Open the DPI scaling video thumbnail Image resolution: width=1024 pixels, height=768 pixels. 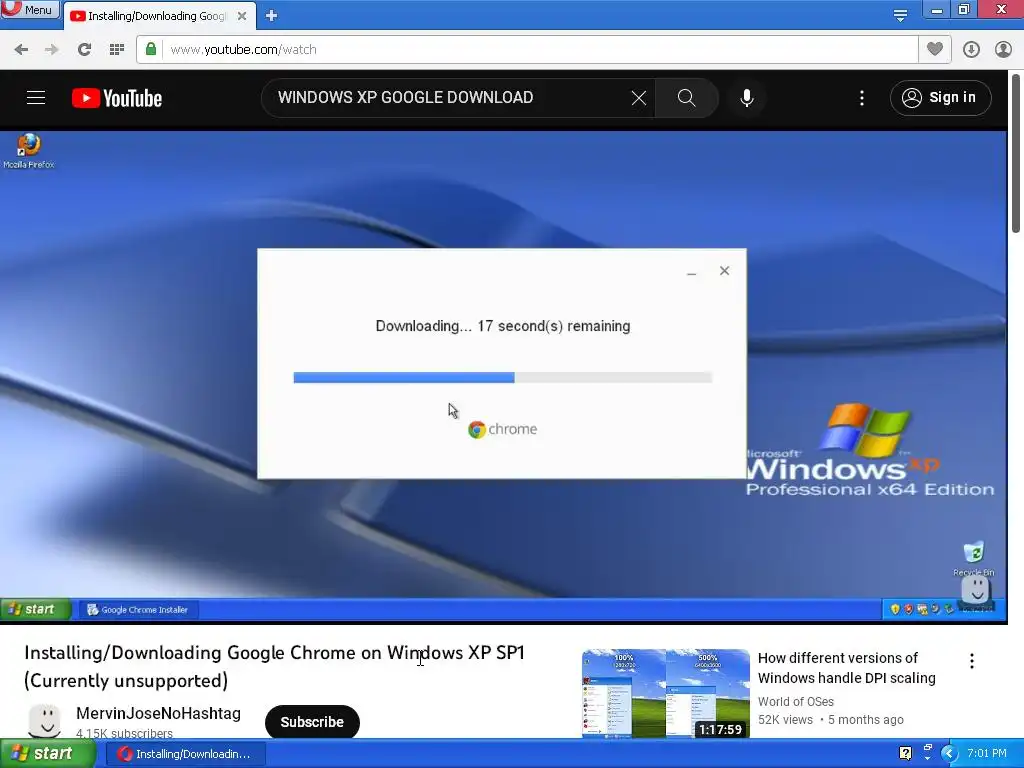pos(665,694)
